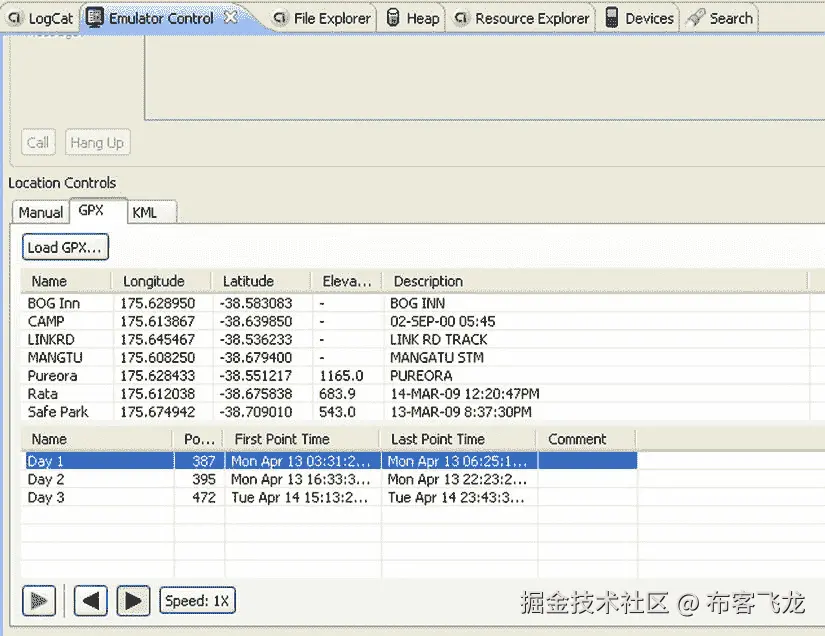Switch to the Resource Explorer tab
This screenshot has height=636, width=825.
coord(522,18)
